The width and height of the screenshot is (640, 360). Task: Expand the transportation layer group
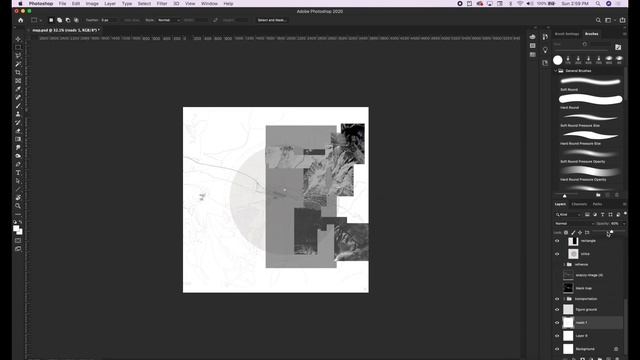(x=564, y=299)
